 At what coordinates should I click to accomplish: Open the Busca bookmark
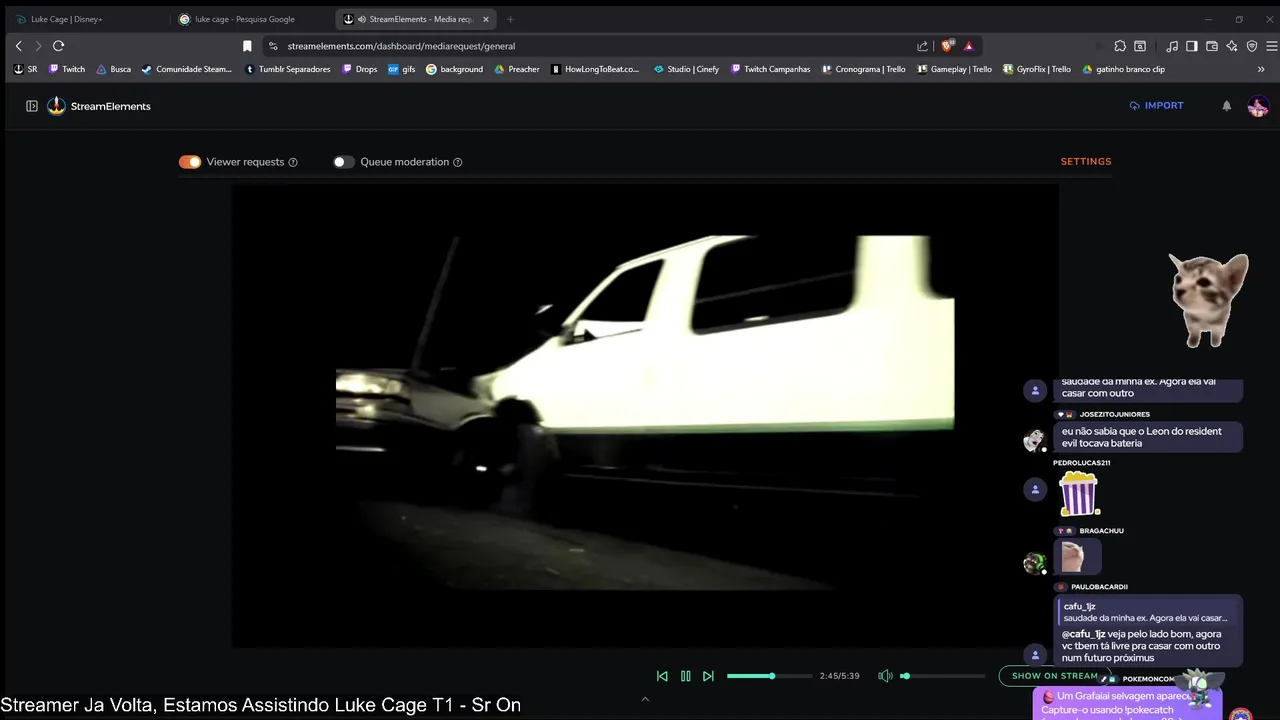114,70
